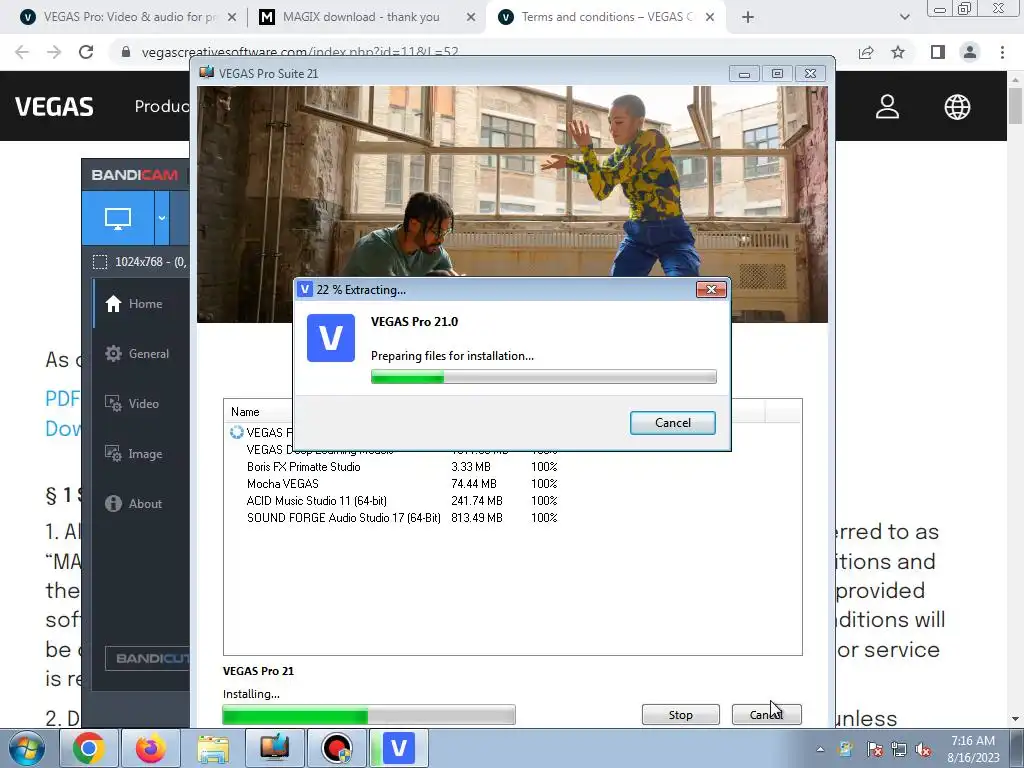Click the taskbar clock showing 7:16 AM
1024x768 pixels.
(973, 748)
